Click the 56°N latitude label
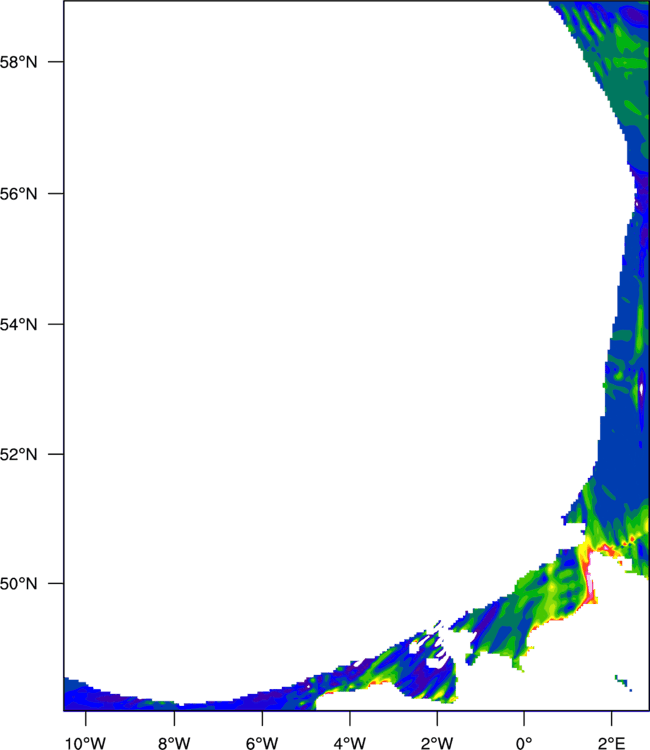650x750 pixels. (x=18, y=194)
